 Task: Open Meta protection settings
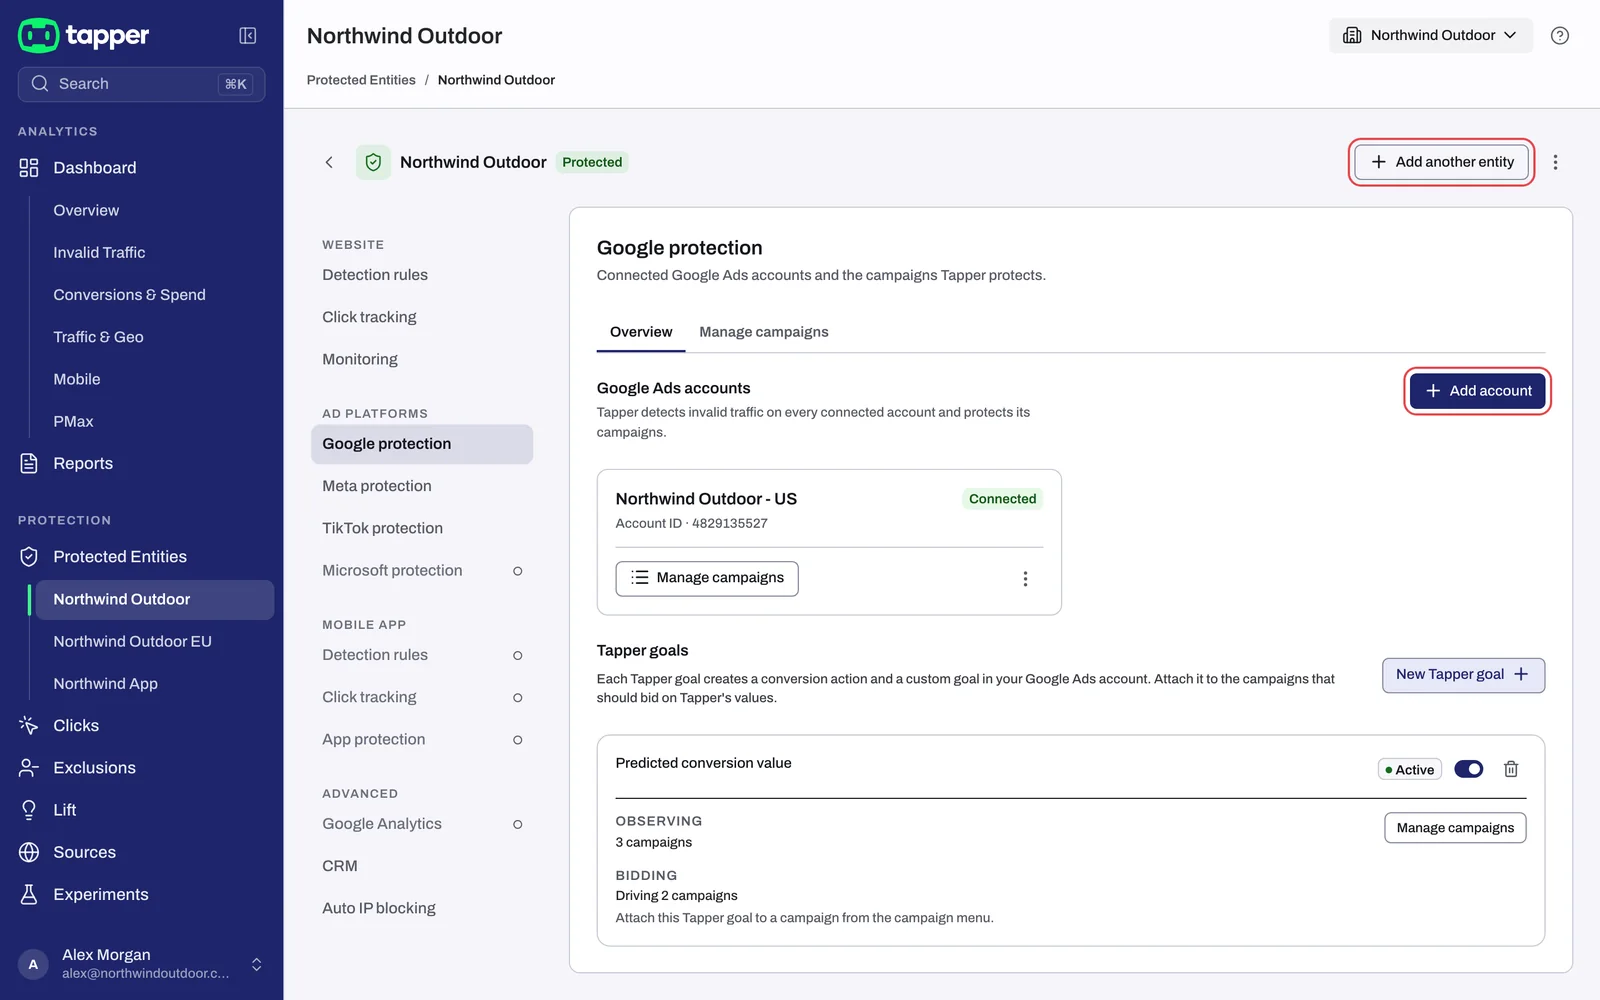pyautogui.click(x=422, y=486)
